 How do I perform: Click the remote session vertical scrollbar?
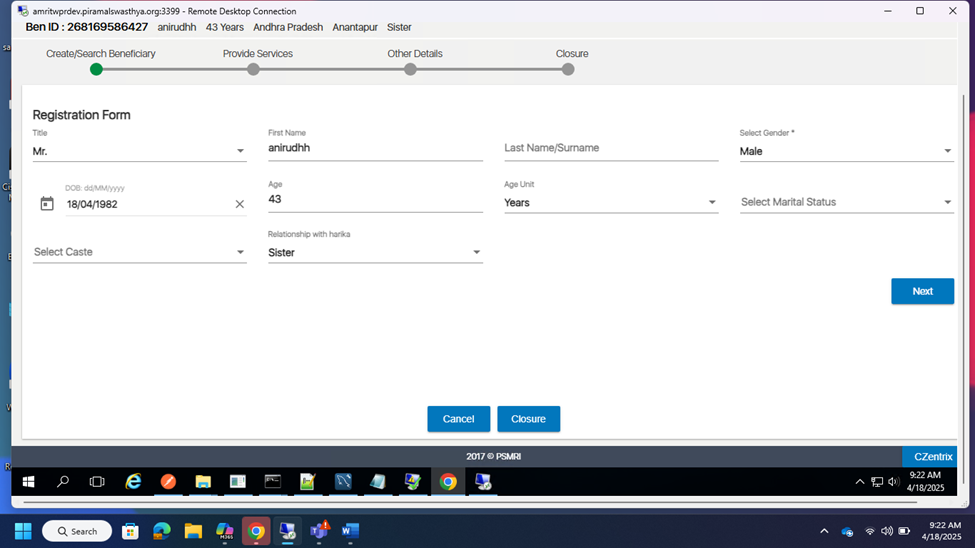point(963,289)
